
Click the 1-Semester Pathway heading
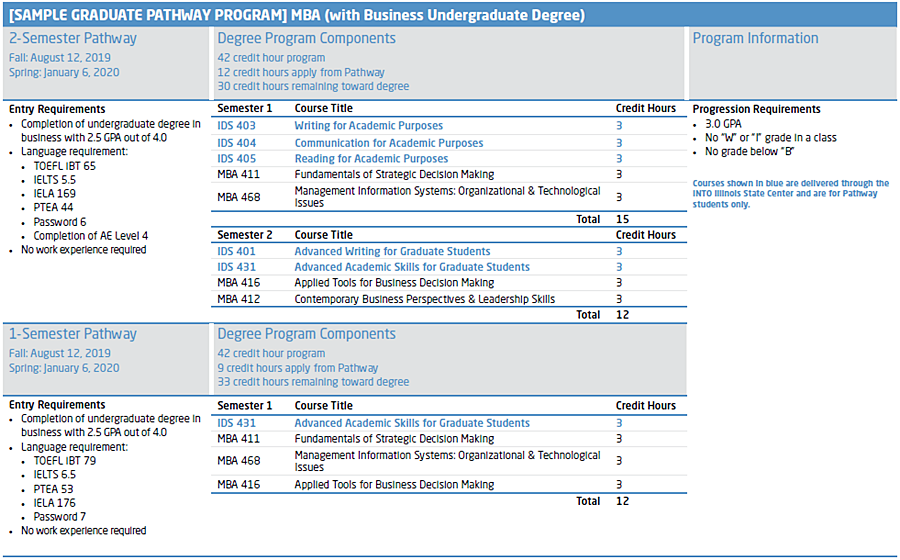[x=73, y=335]
